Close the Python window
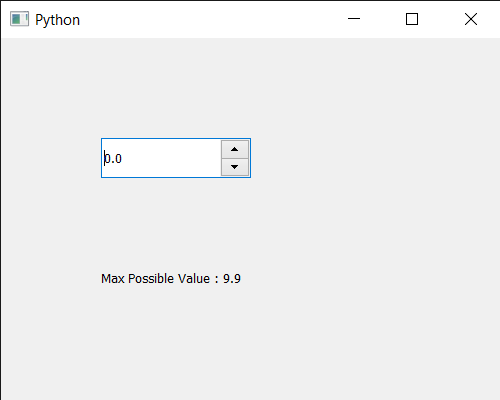The width and height of the screenshot is (500, 400). click(471, 19)
